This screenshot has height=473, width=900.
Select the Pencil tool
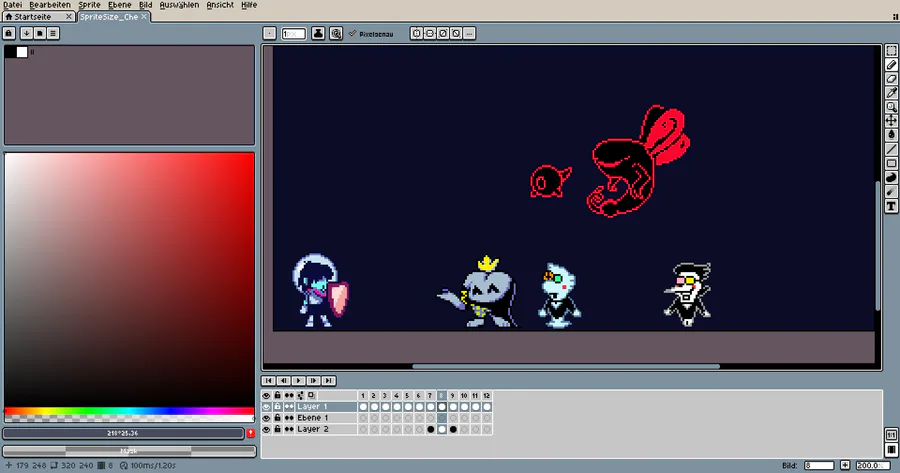pos(891,65)
